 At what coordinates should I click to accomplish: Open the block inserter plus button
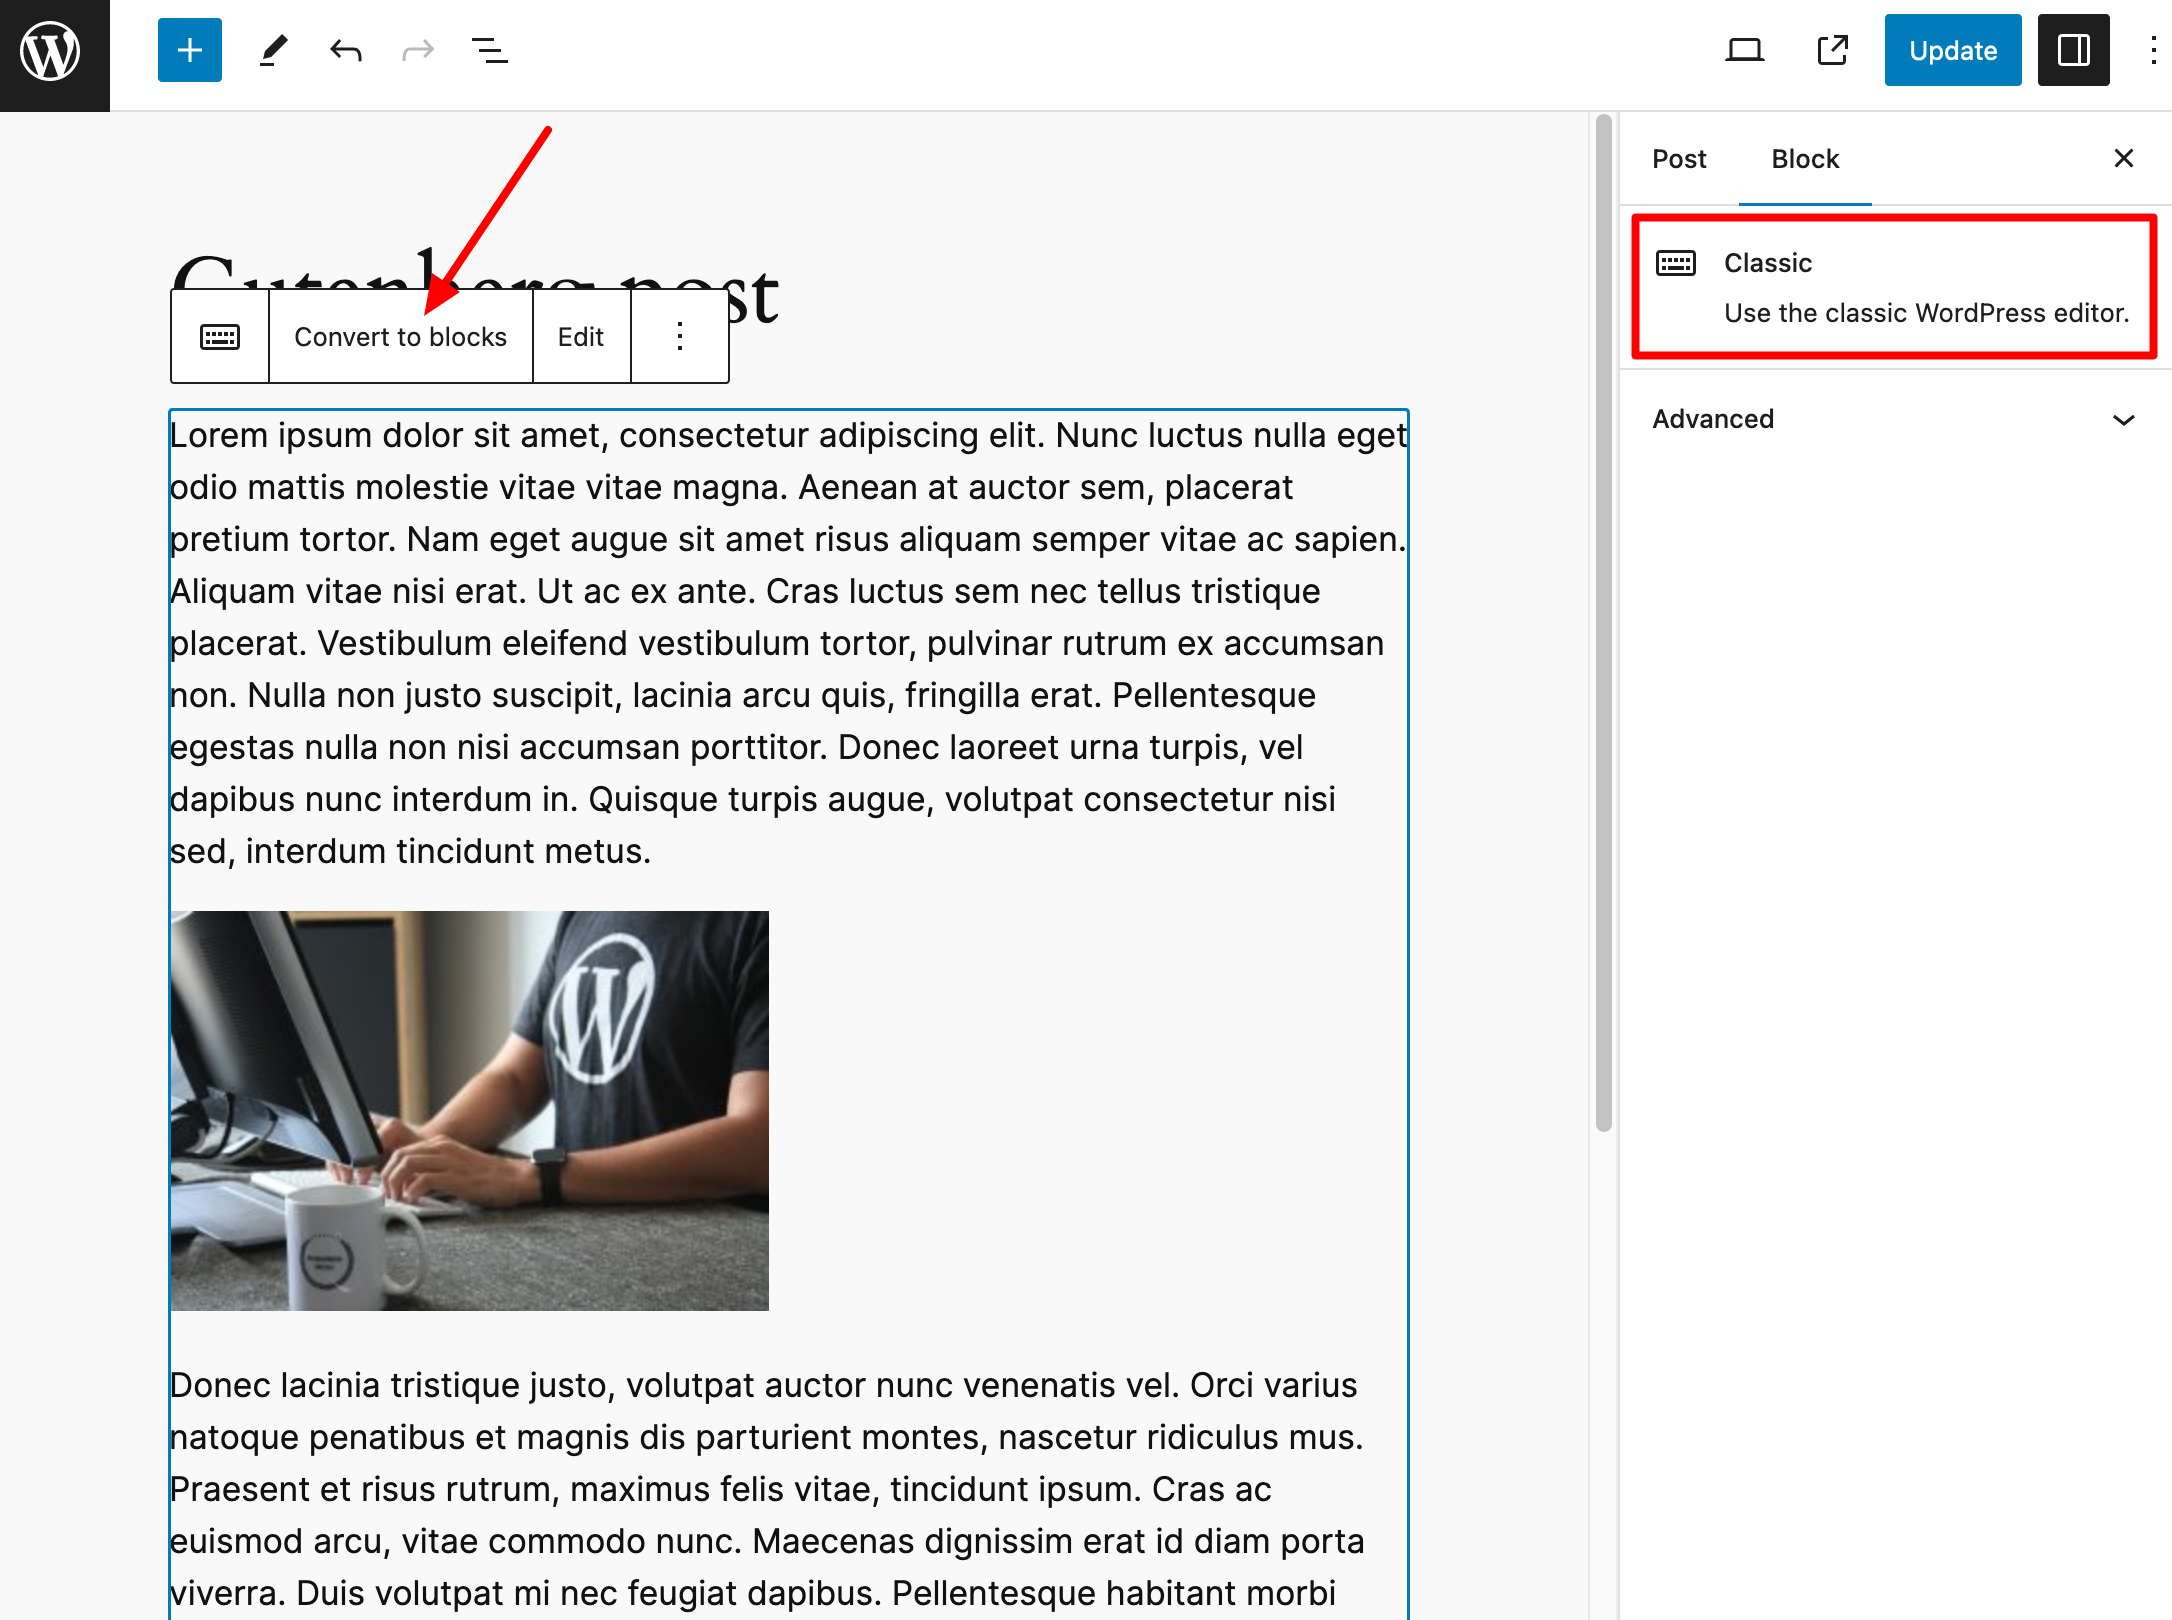[190, 50]
